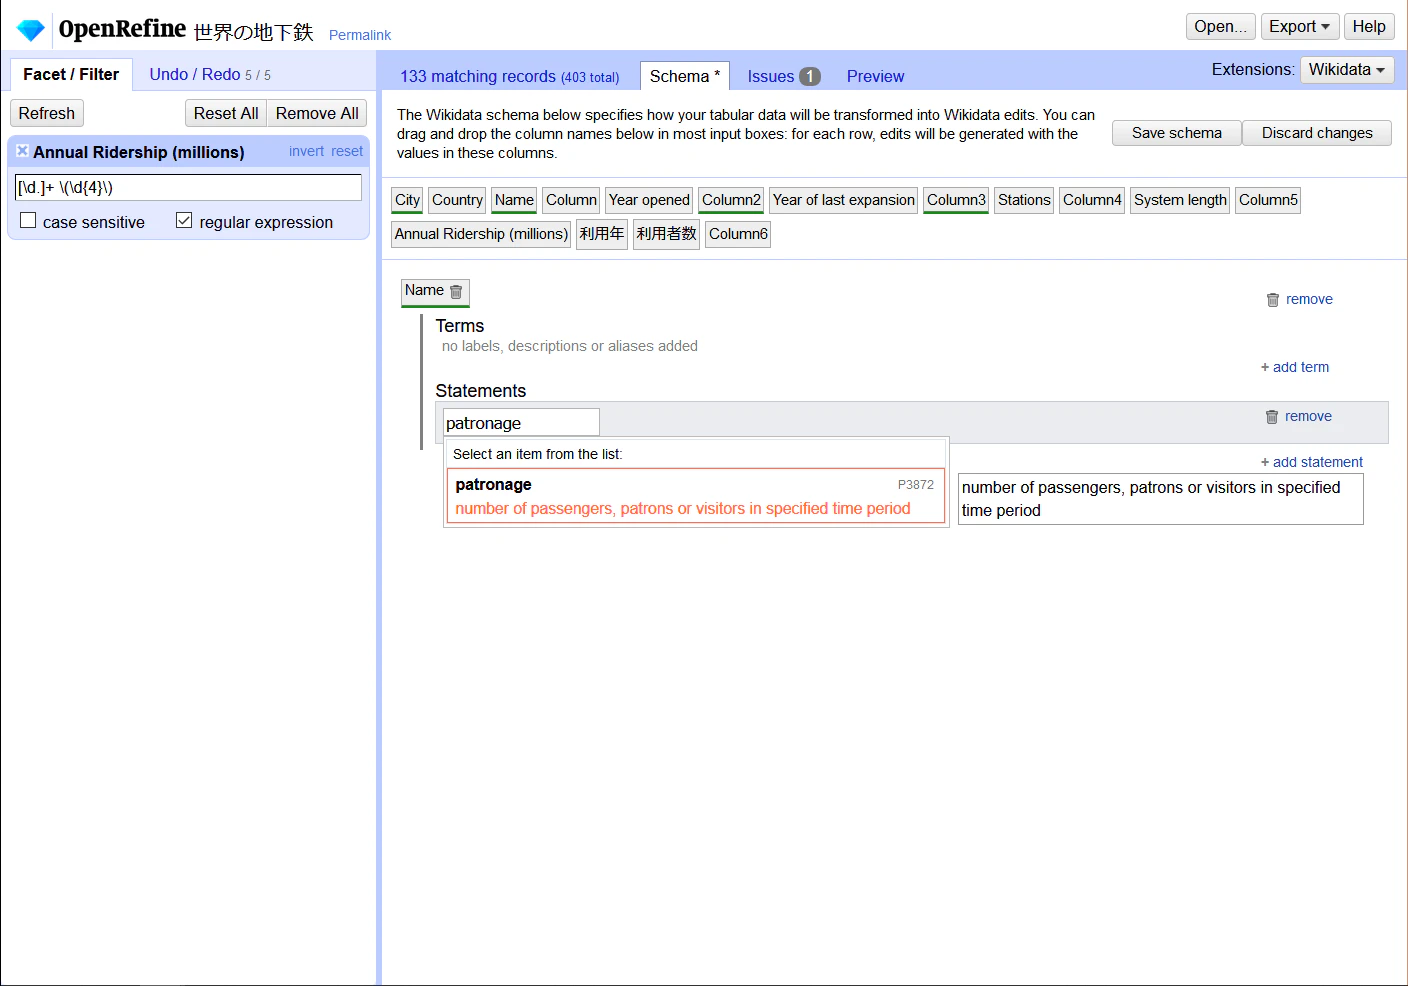Click the Name subject item box
This screenshot has height=986, width=1408.
(435, 292)
